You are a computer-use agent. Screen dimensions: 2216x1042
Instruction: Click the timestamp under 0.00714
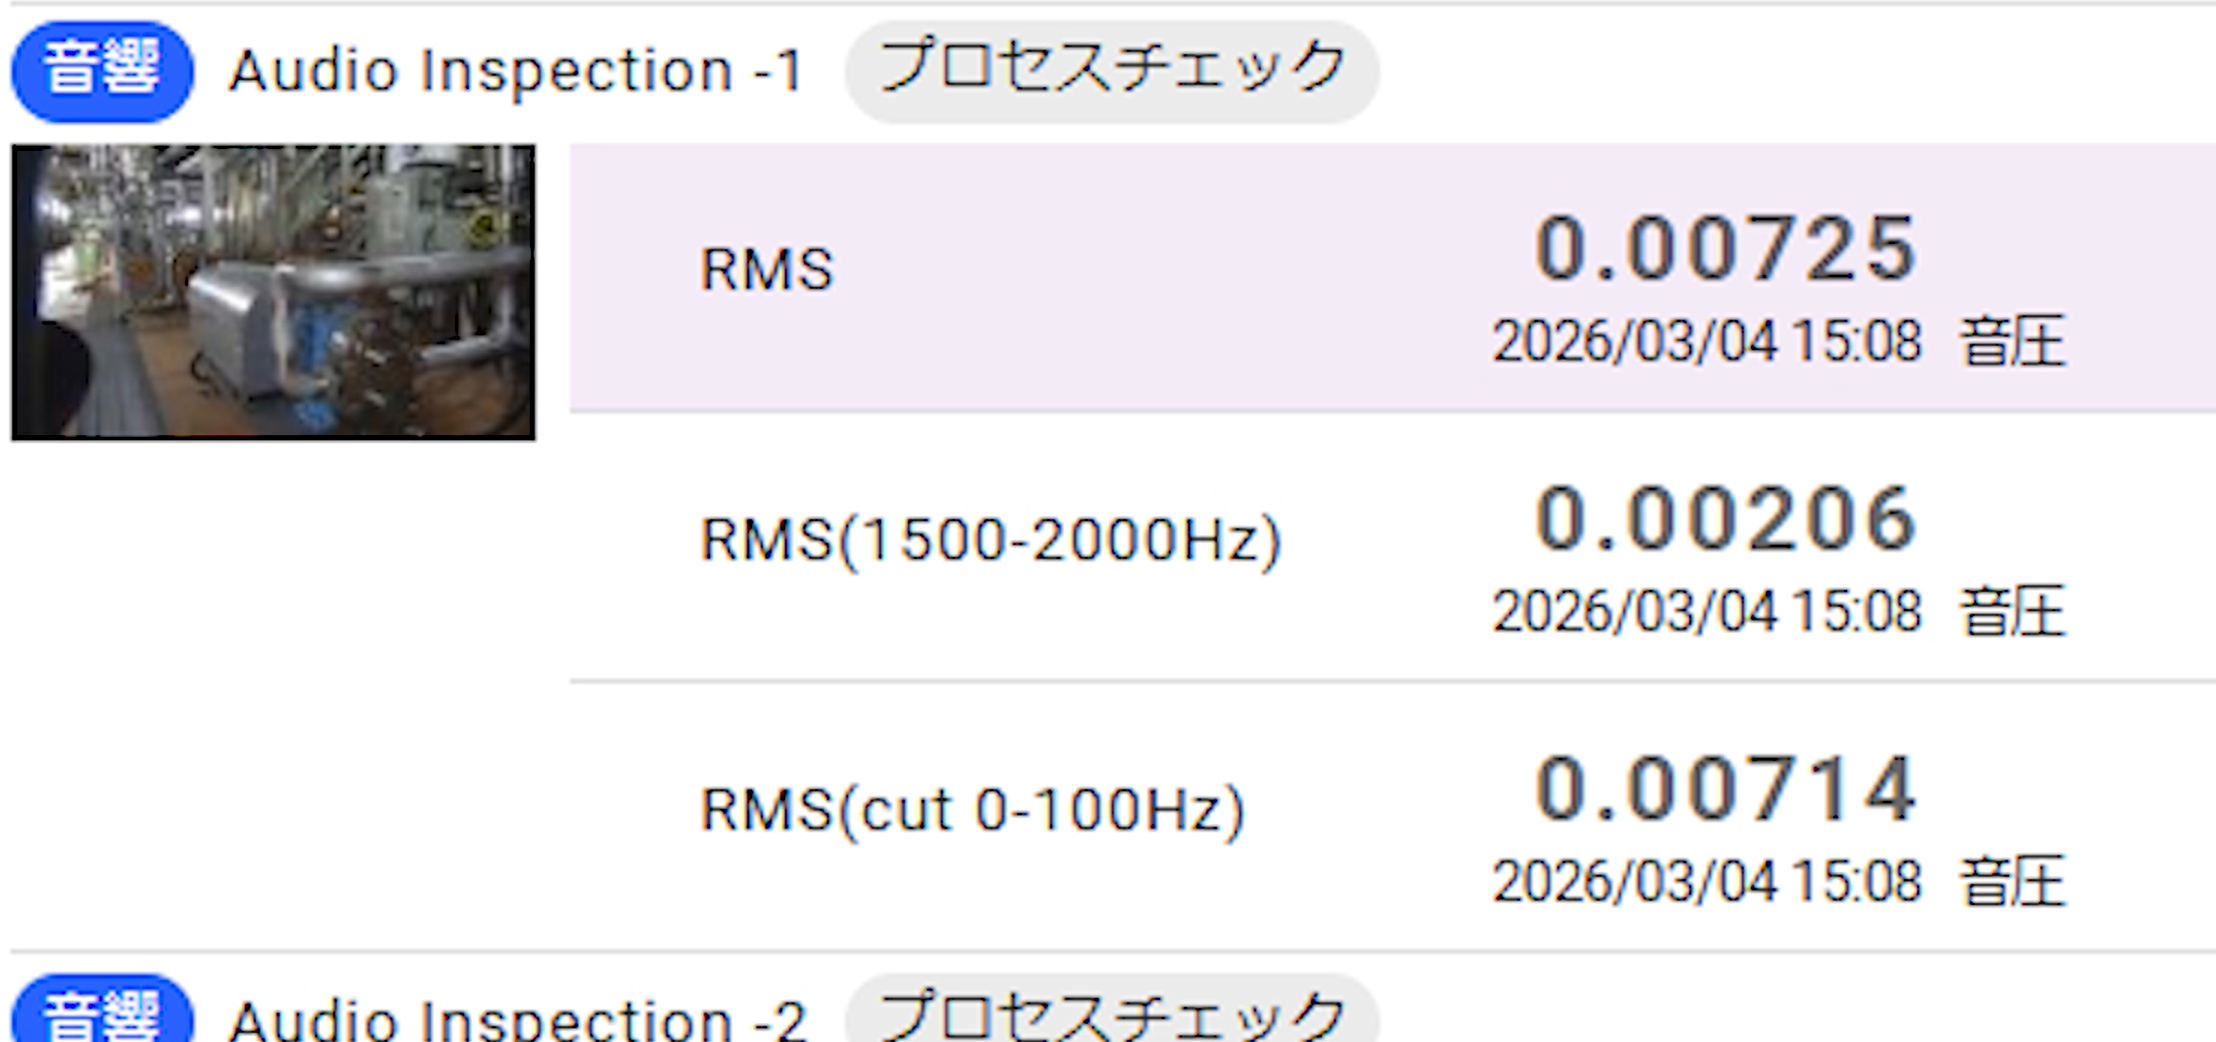1707,881
